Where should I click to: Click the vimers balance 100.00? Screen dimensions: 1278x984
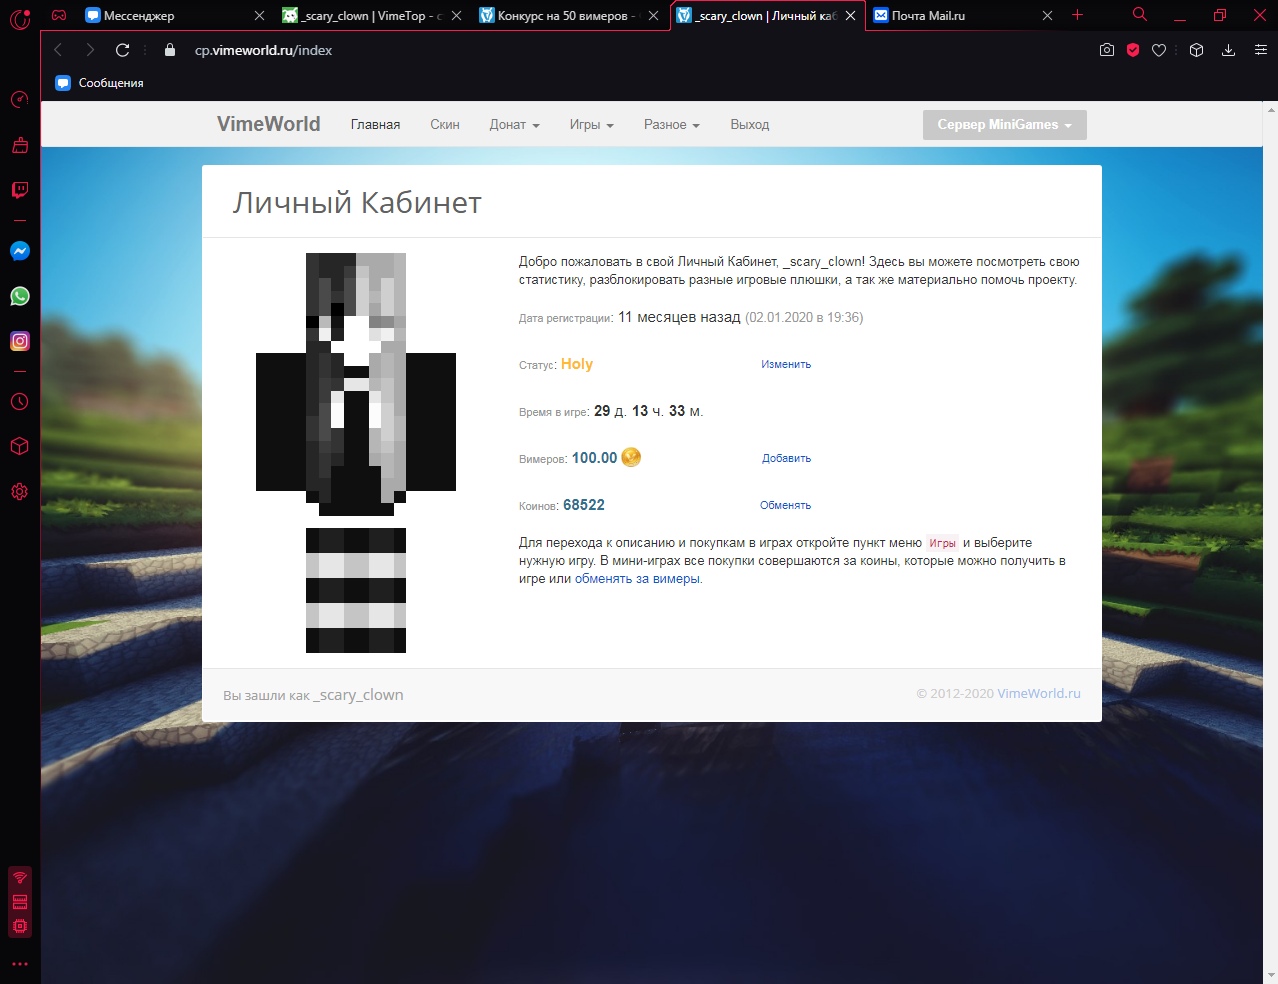tap(594, 458)
